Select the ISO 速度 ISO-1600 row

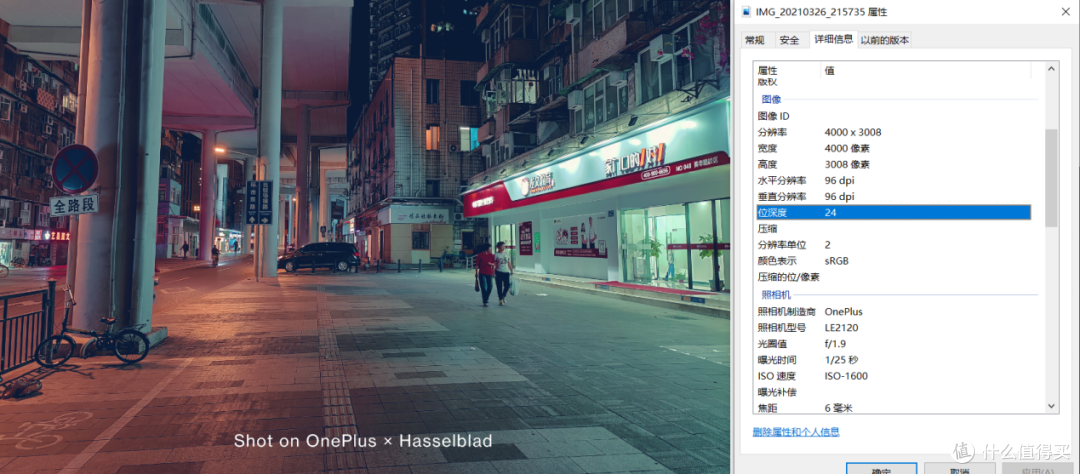tap(893, 376)
